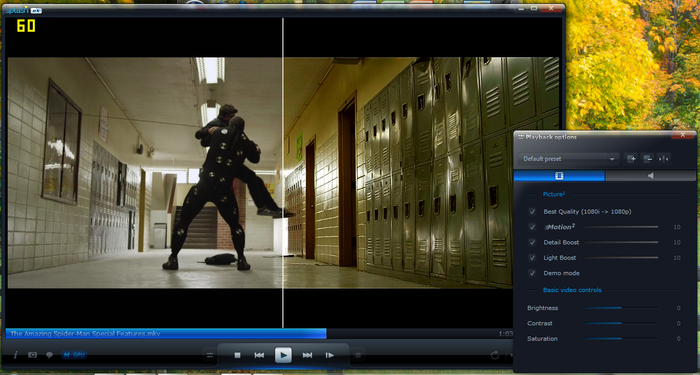700x375 pixels.
Task: Open the Default preset dropdown
Action: coord(569,158)
